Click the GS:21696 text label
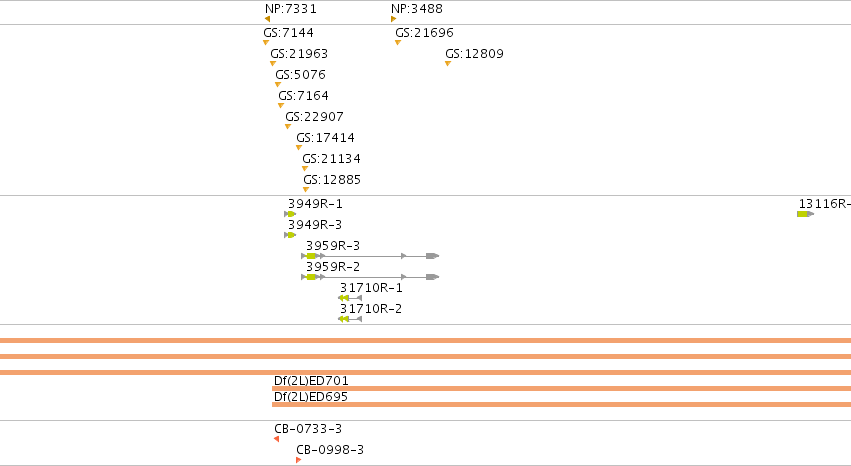851x466 pixels. [x=424, y=33]
